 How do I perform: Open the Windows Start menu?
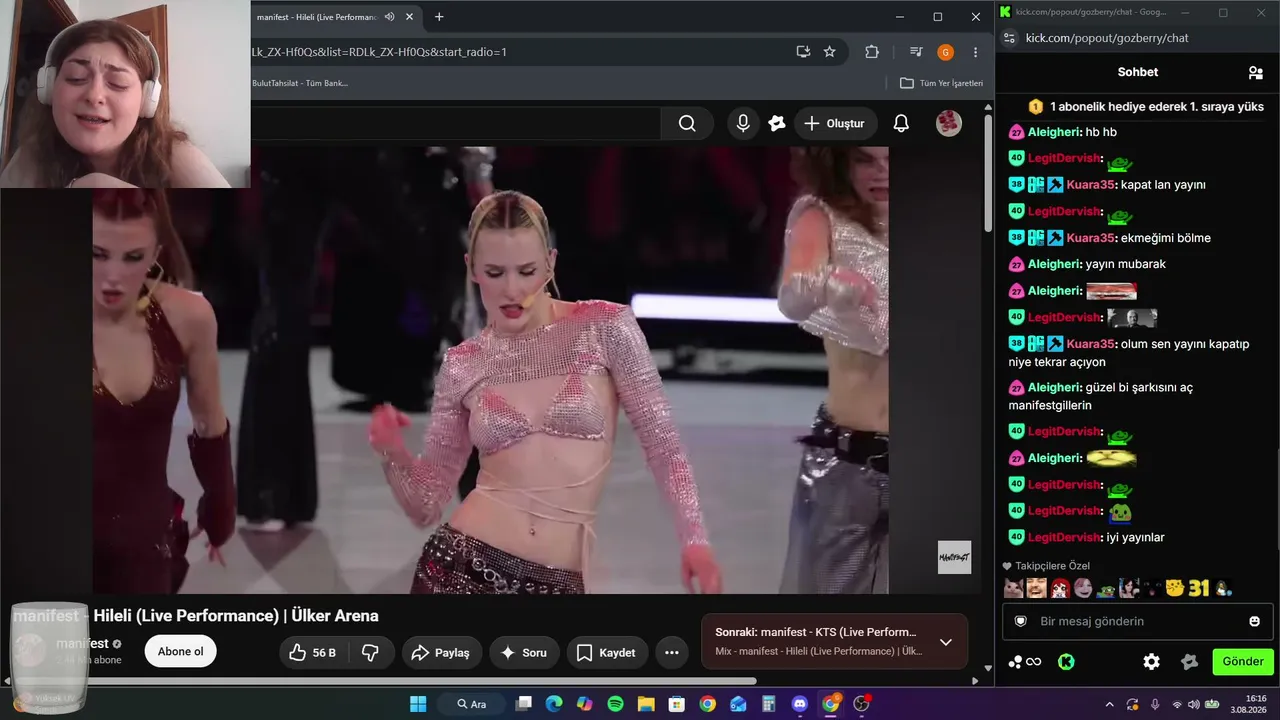pos(418,704)
